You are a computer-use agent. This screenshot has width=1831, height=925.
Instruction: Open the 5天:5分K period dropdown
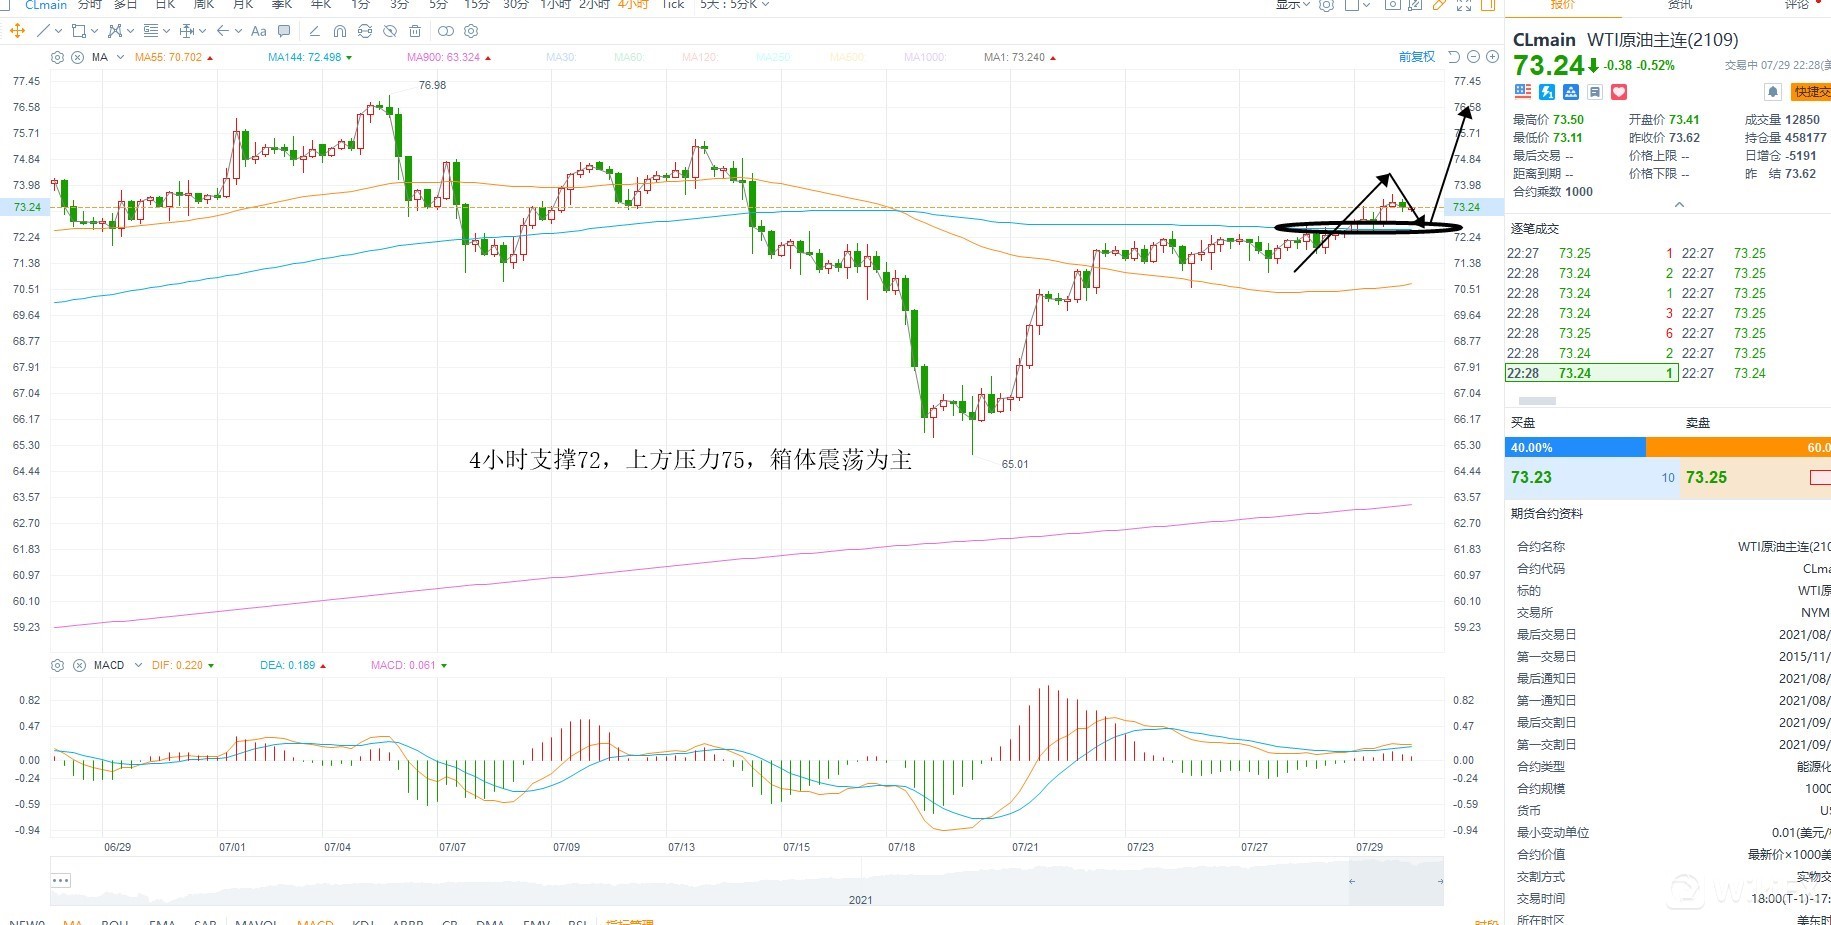click(734, 5)
